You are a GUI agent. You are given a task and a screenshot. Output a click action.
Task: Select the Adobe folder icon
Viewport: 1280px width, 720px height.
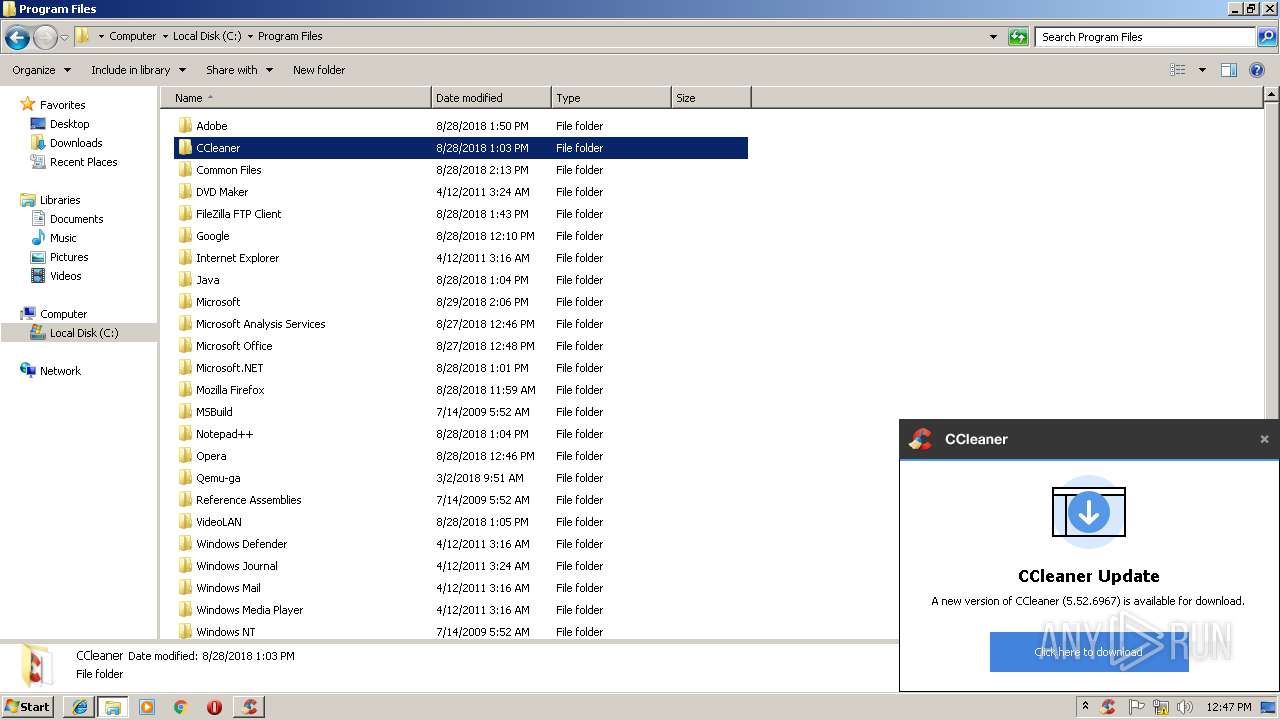coord(185,126)
